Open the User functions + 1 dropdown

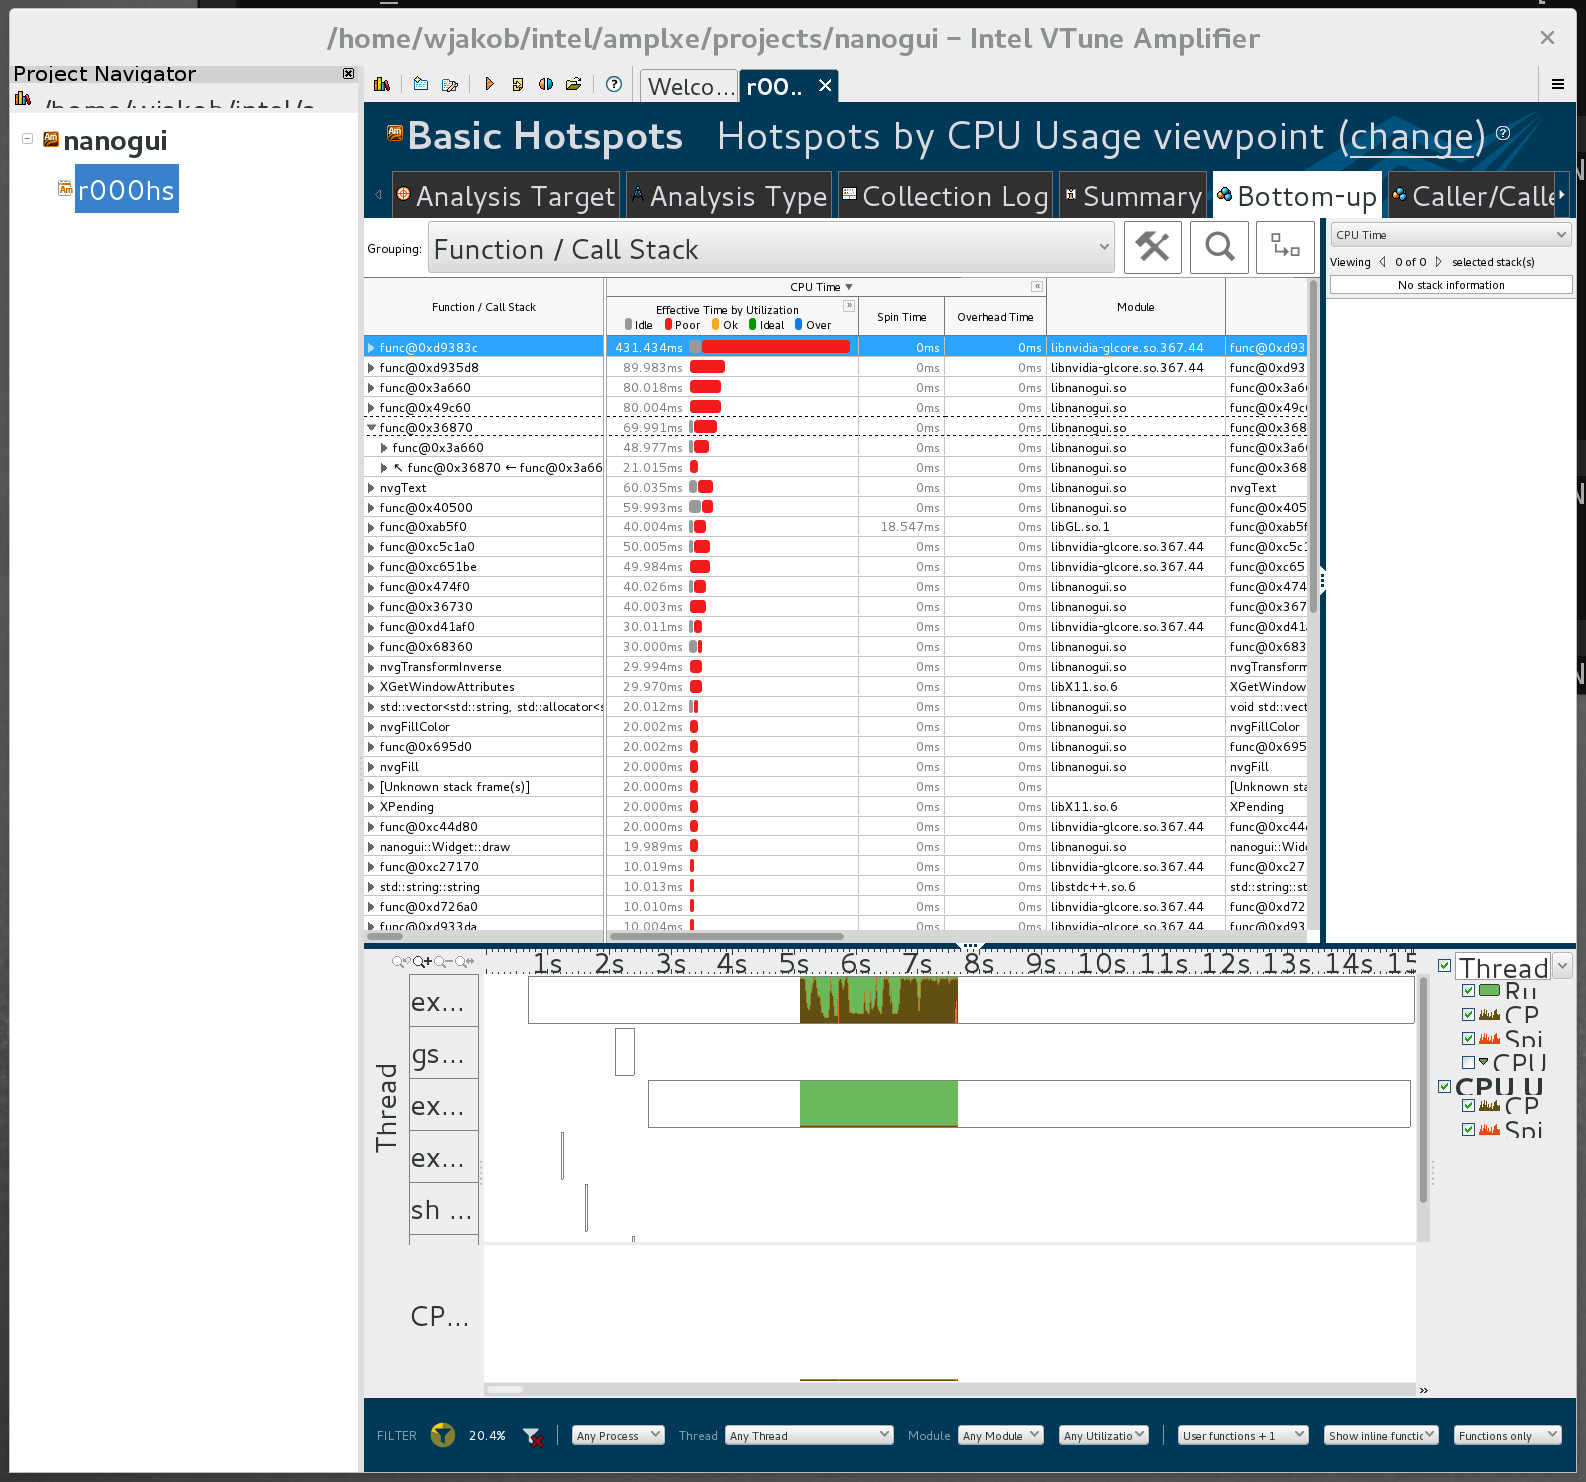(1243, 1435)
